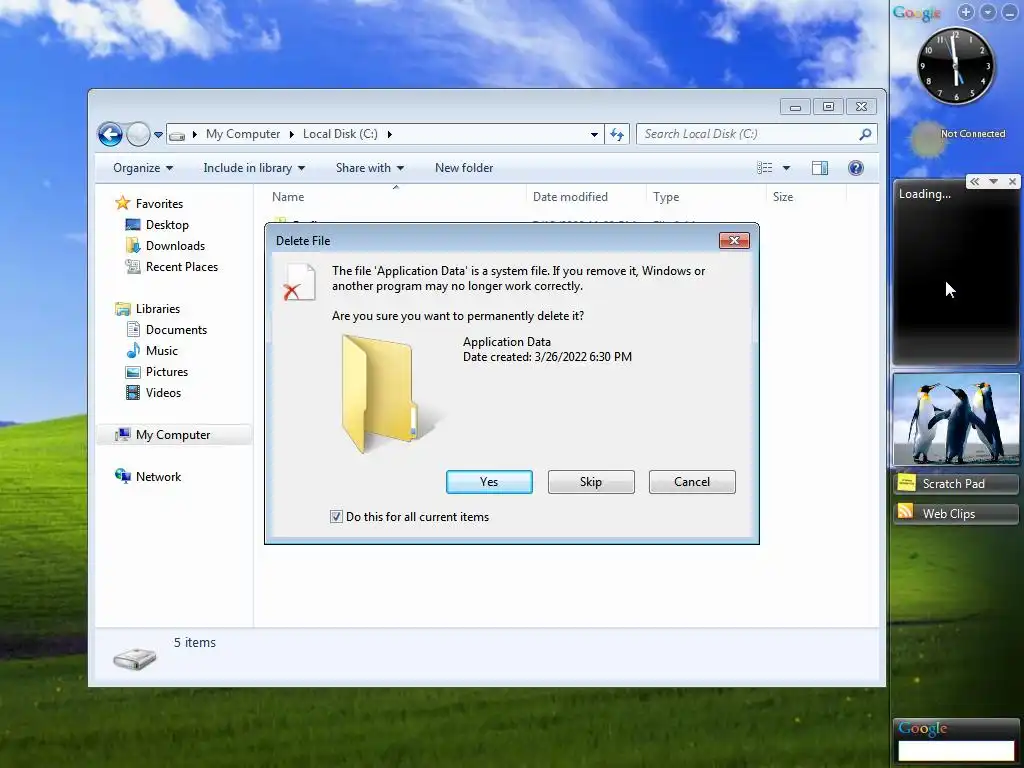Click Yes in Delete File dialog

coord(489,482)
